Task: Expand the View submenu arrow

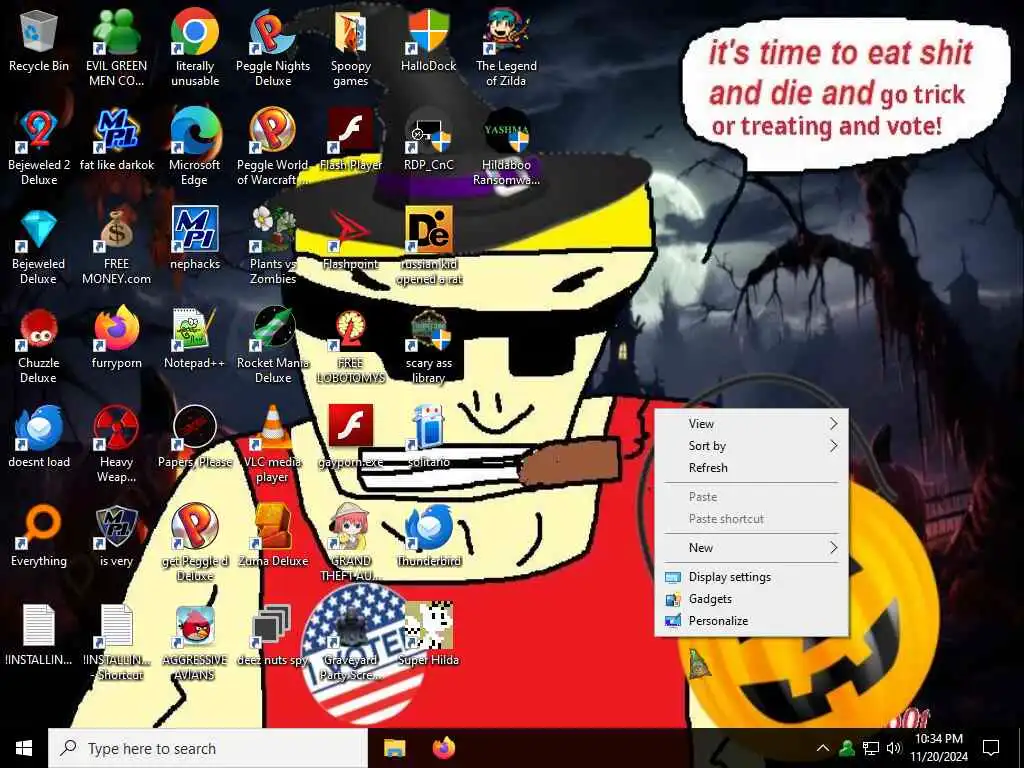Action: click(833, 424)
